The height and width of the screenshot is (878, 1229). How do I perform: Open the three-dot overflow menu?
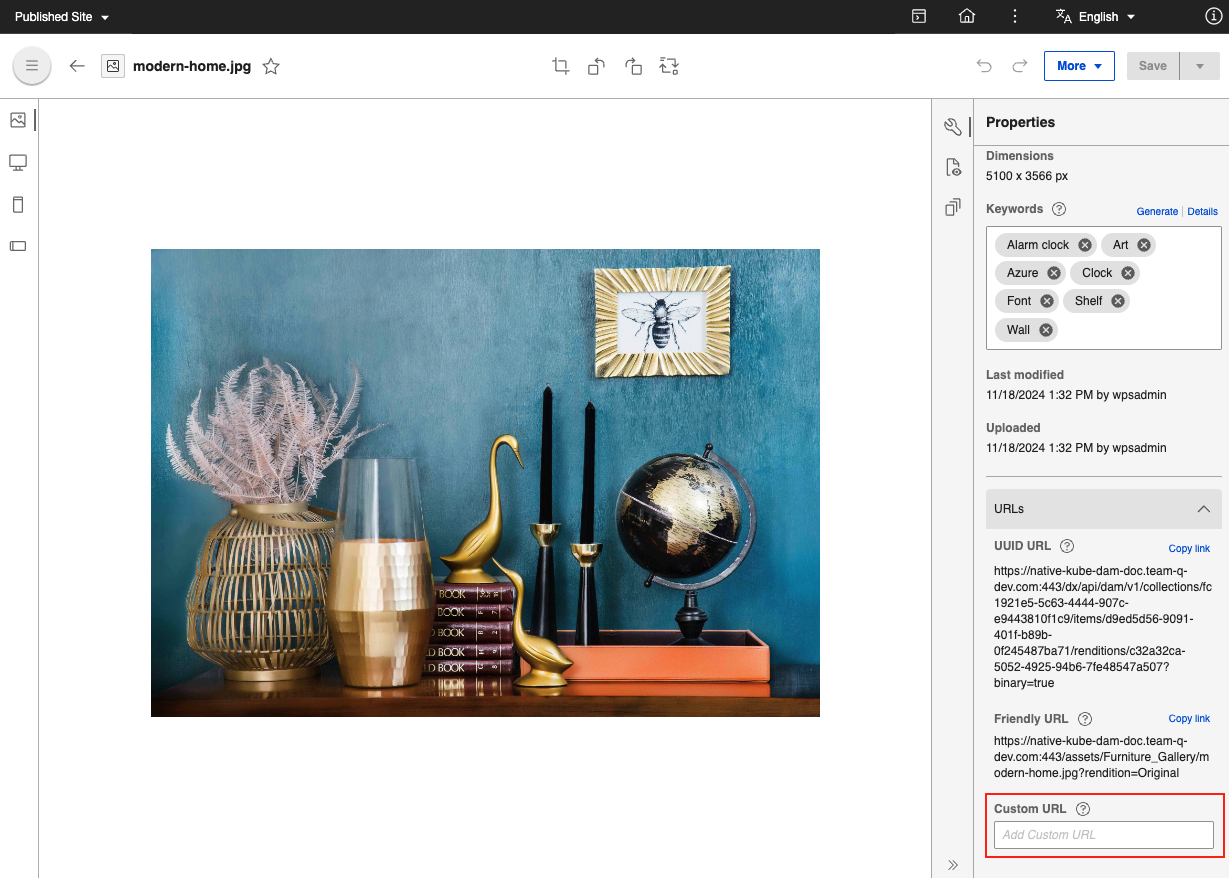(1014, 16)
